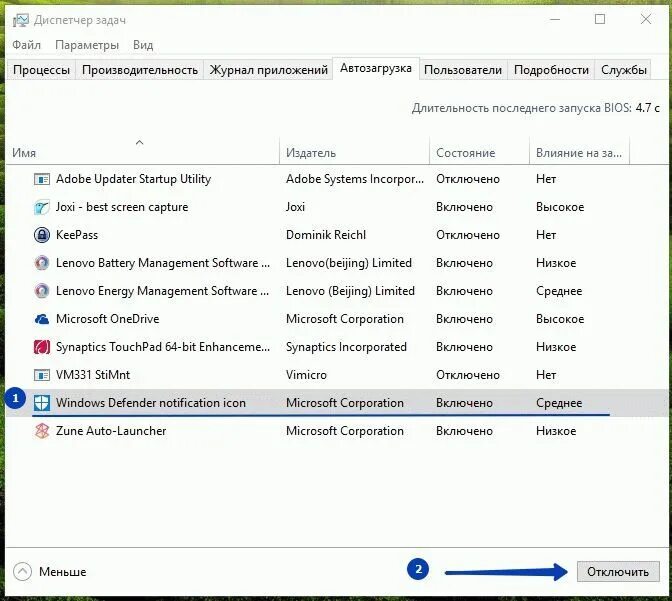The image size is (672, 601).
Task: Click the Zune Auto-Launcher icon
Action: 42,431
